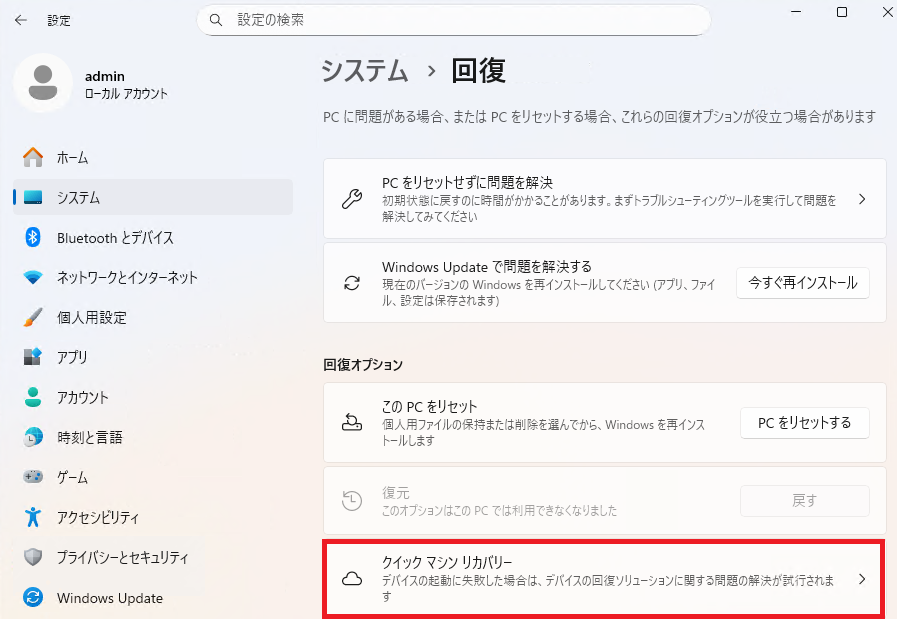Click PC をリセットする button

pyautogui.click(x=804, y=423)
